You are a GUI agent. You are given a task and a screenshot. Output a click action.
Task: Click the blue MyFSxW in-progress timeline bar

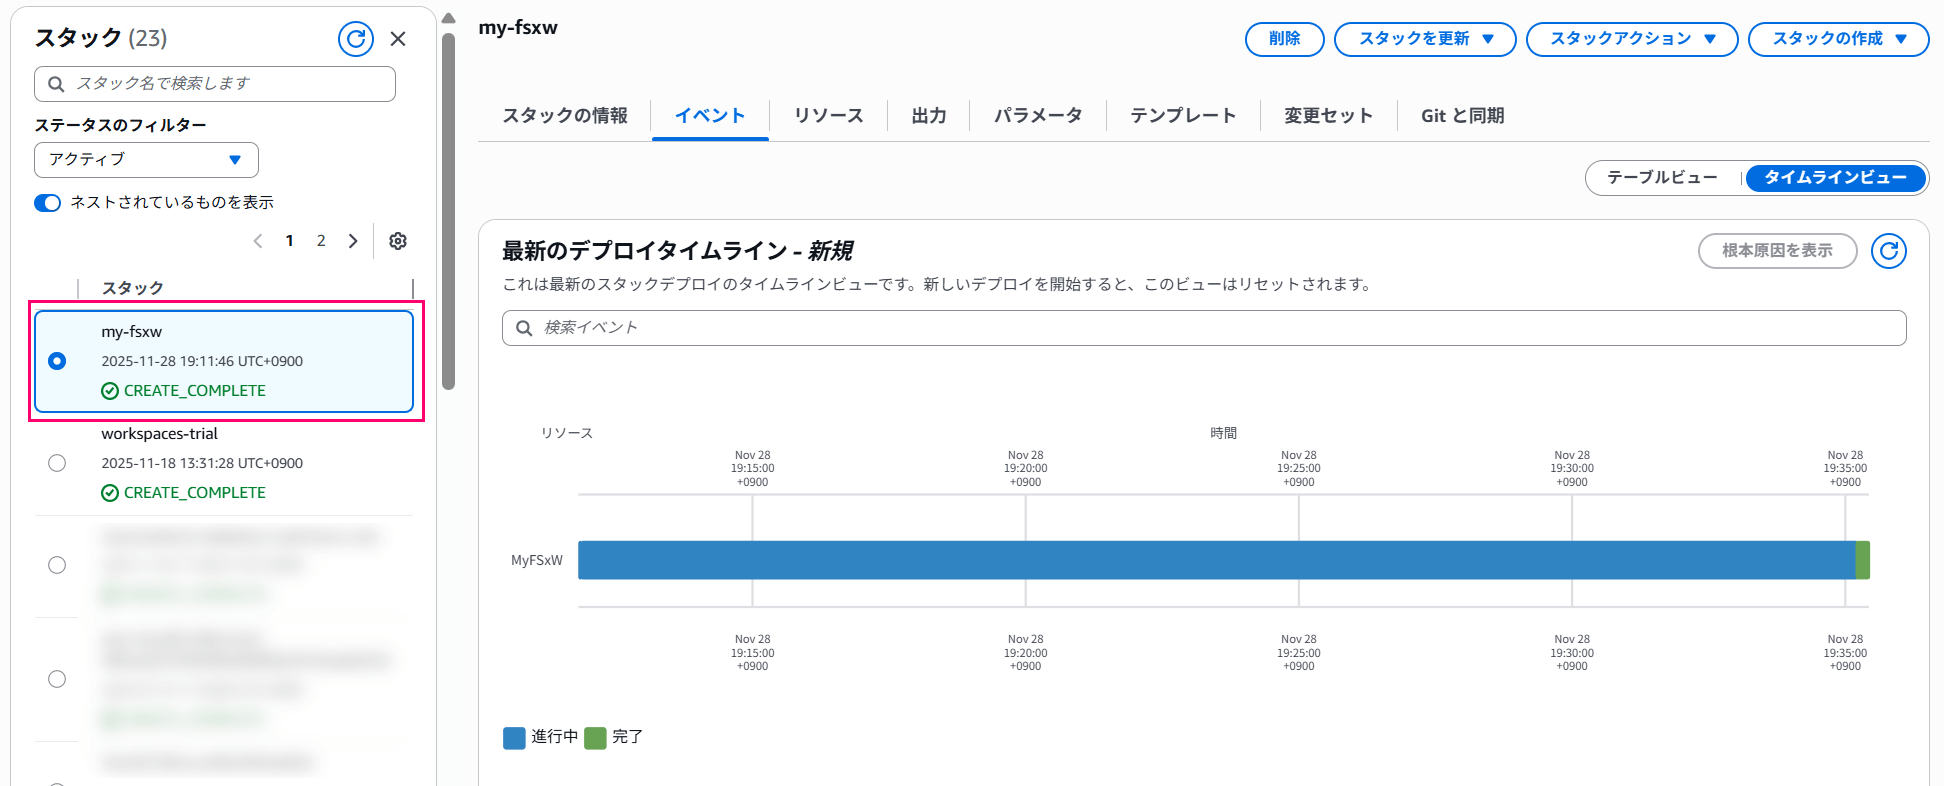1216,560
